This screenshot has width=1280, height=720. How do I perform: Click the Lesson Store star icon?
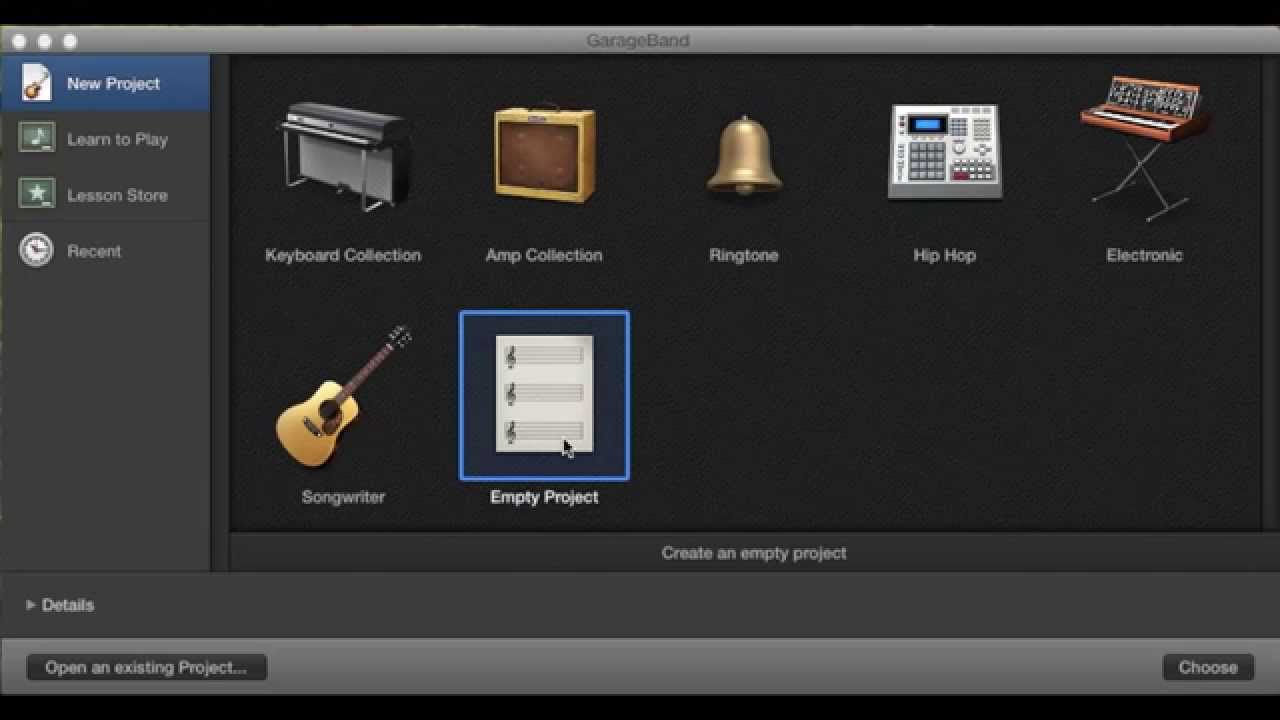point(36,194)
